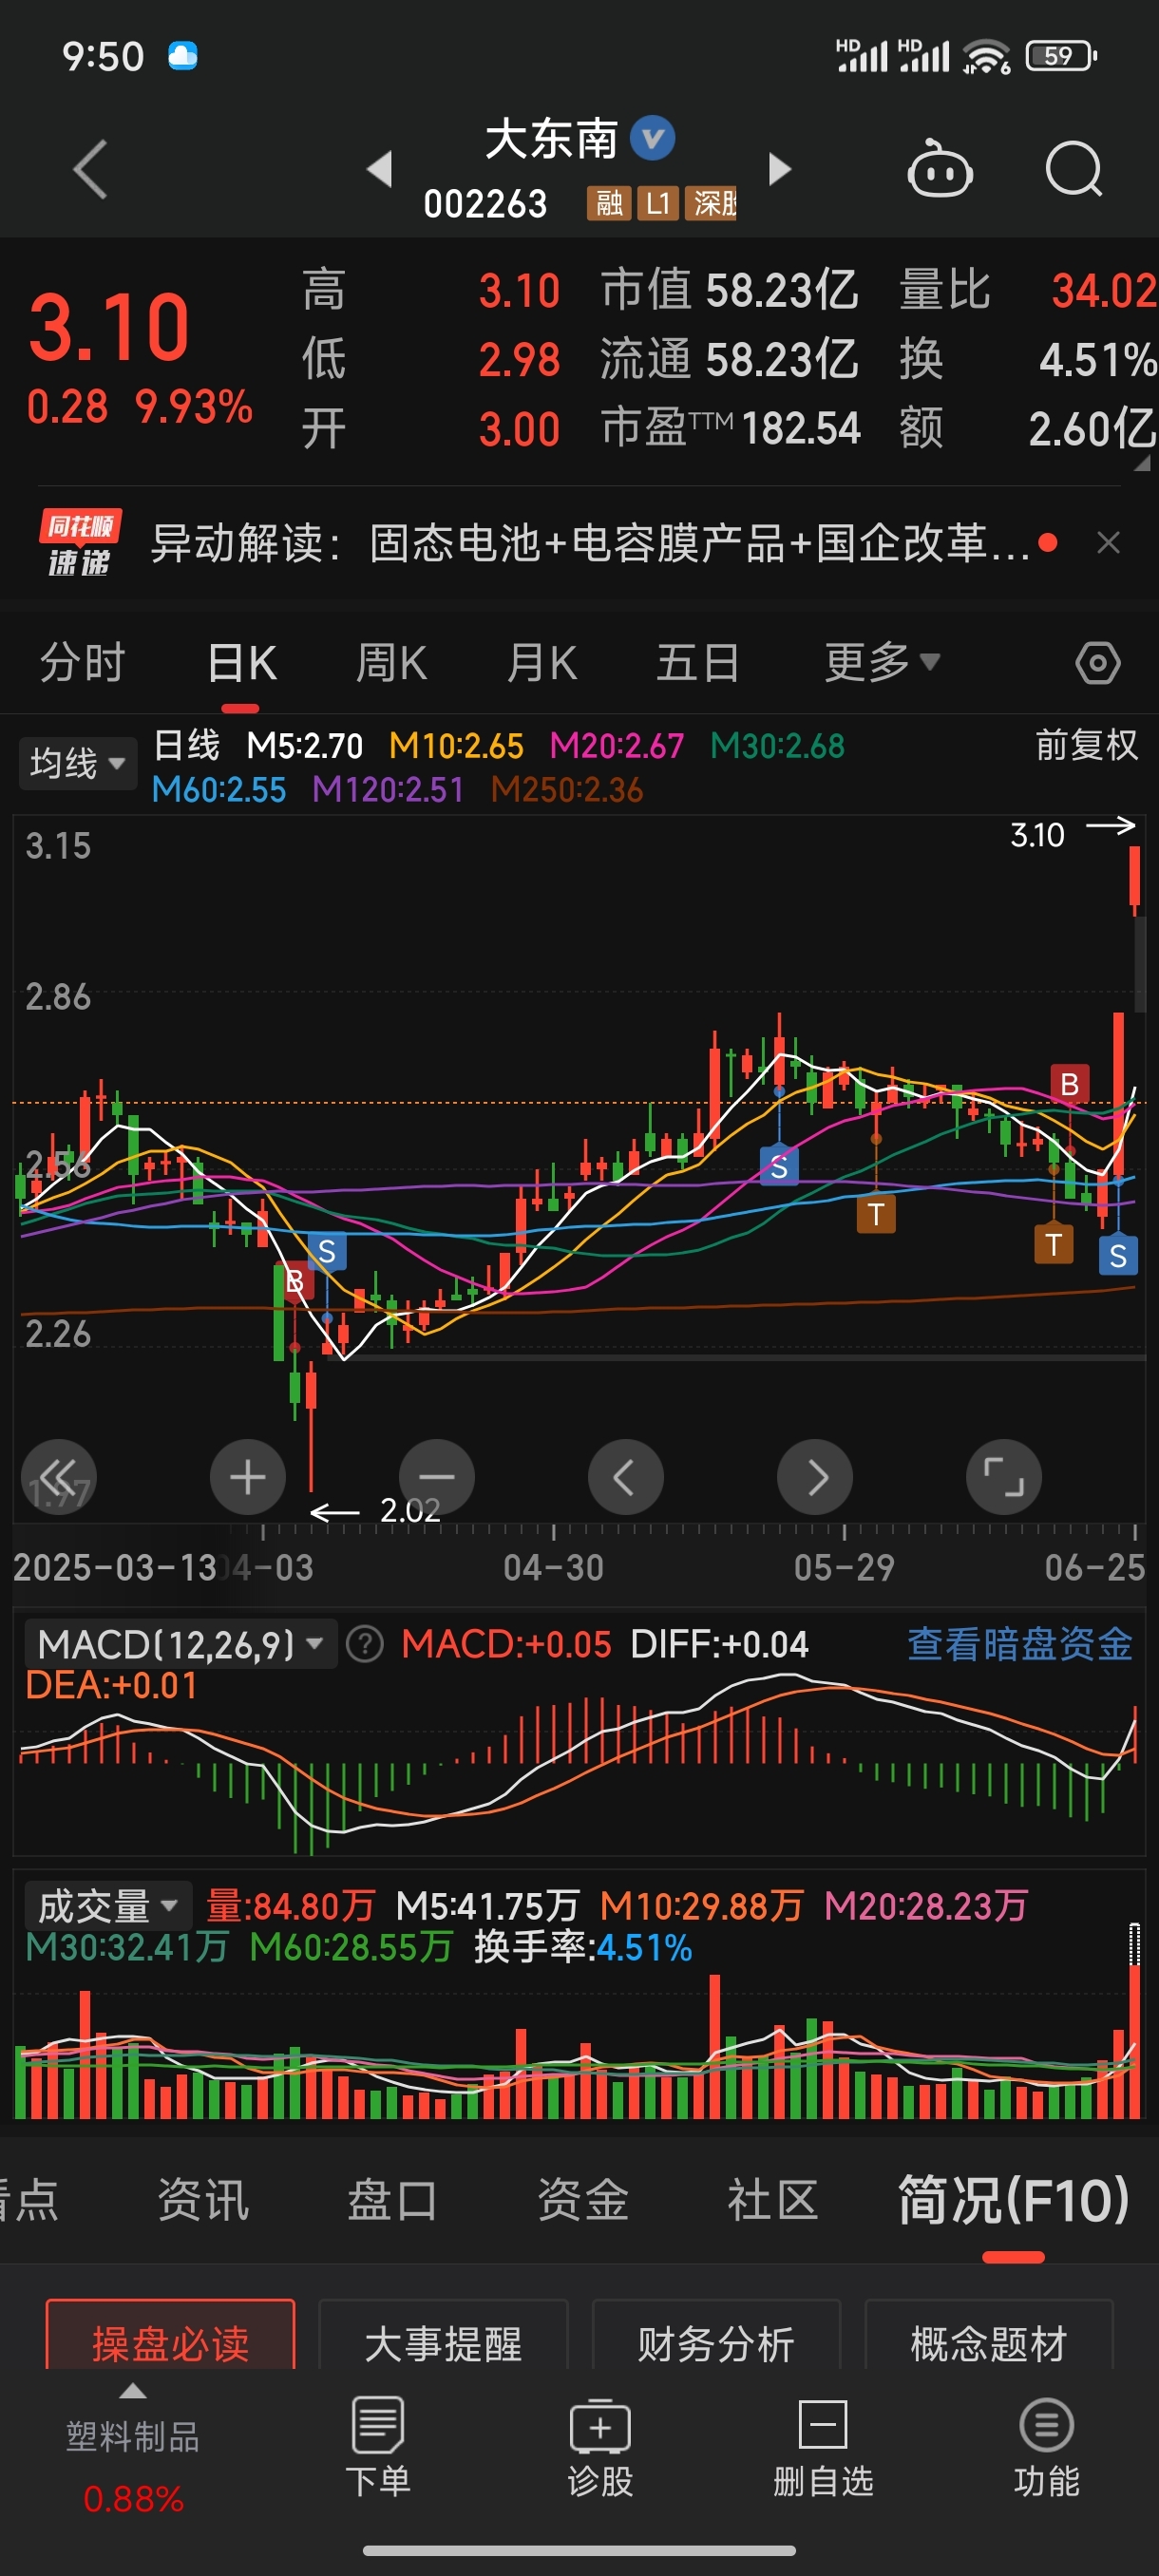
Task: Open the MACD(12,26,9) indicator dropdown
Action: [181, 1644]
